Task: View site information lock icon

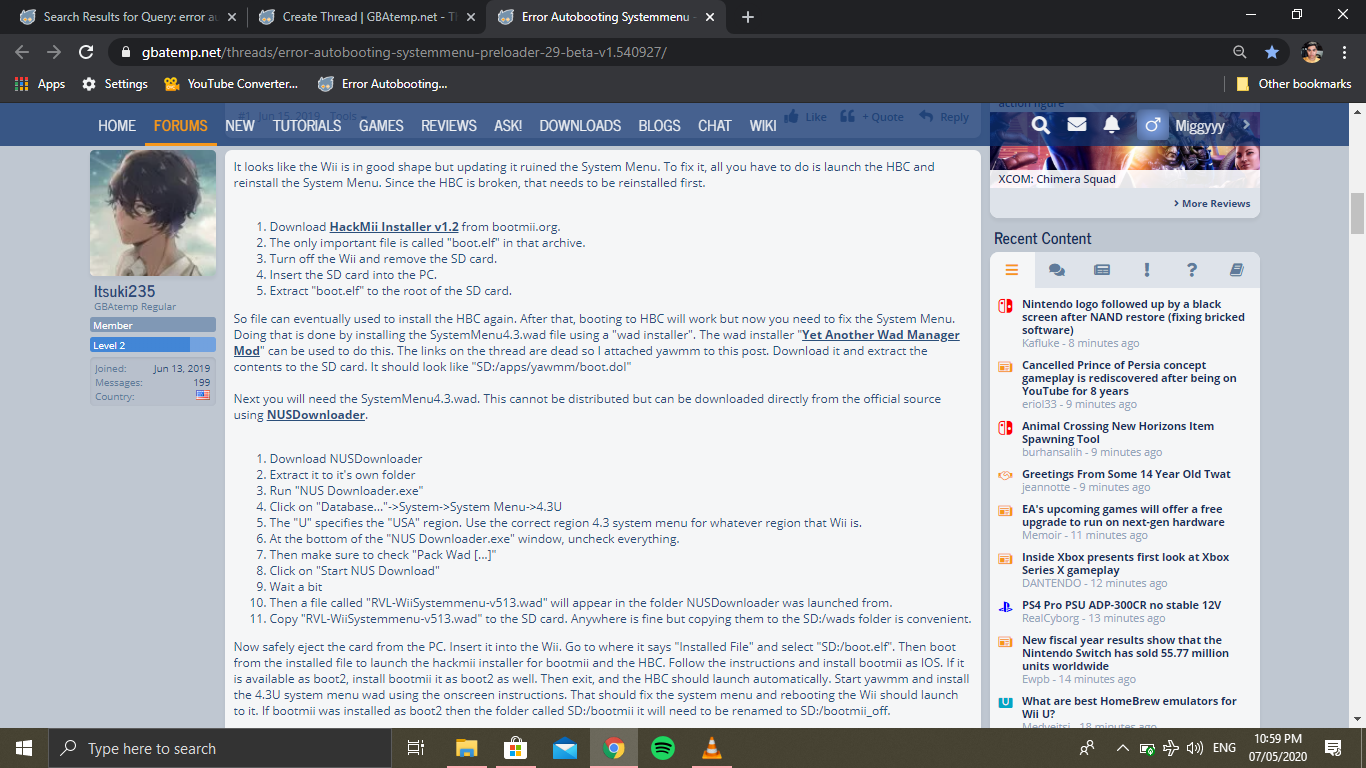Action: [x=126, y=52]
